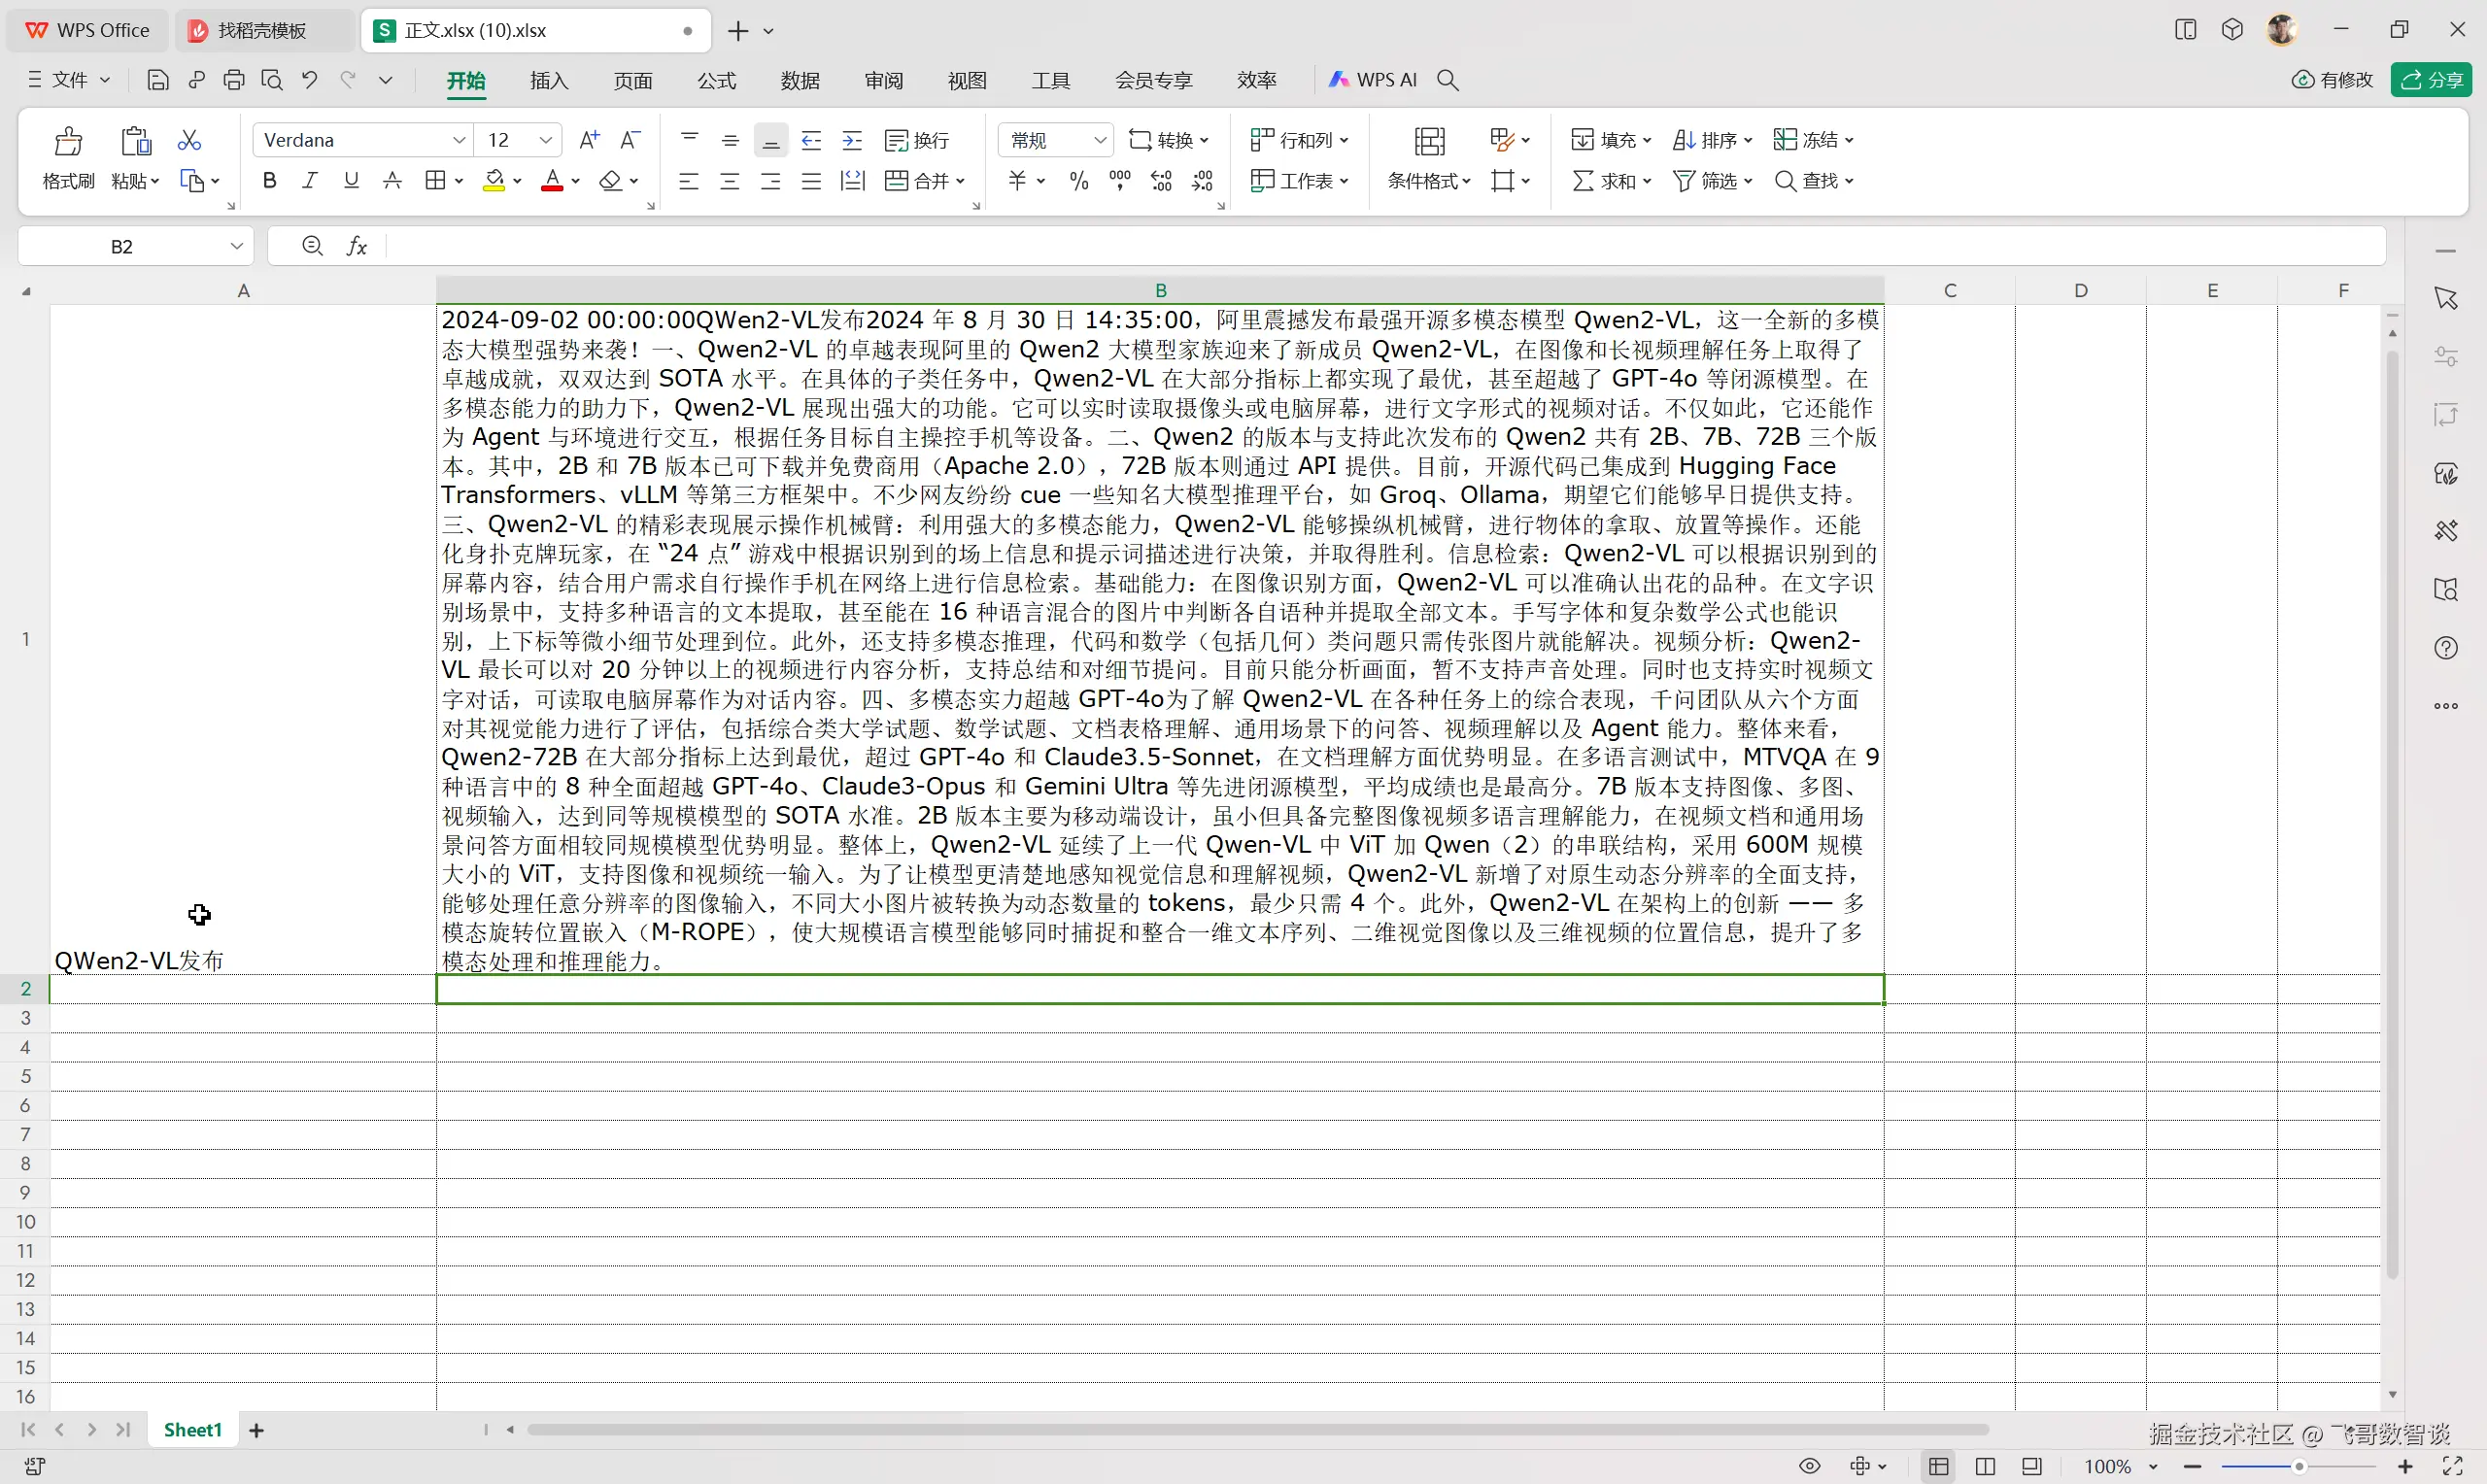Open WPS AI button
Screen dimensions: 2487x1484
click(x=1373, y=80)
